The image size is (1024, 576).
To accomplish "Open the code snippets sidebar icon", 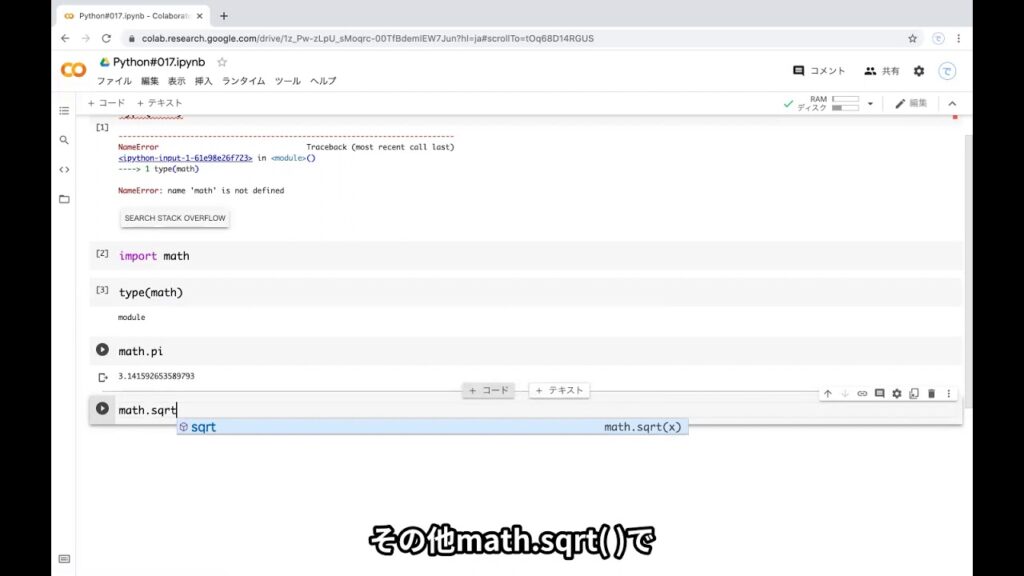I will pos(63,169).
